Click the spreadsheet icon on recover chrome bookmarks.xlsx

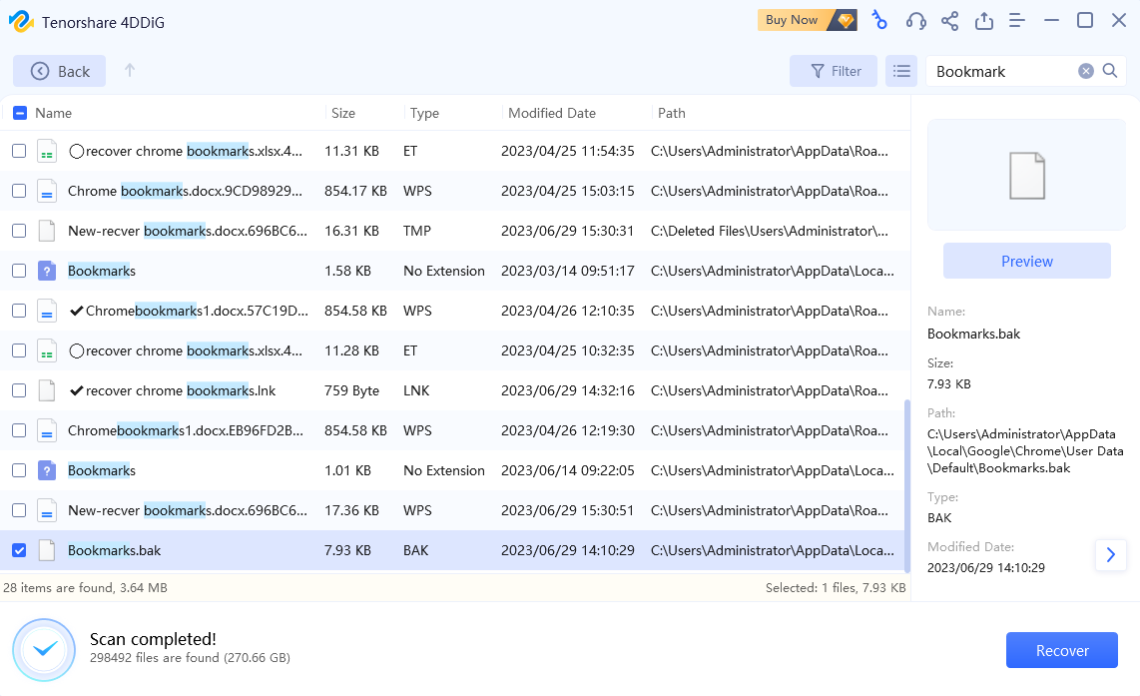pos(45,150)
